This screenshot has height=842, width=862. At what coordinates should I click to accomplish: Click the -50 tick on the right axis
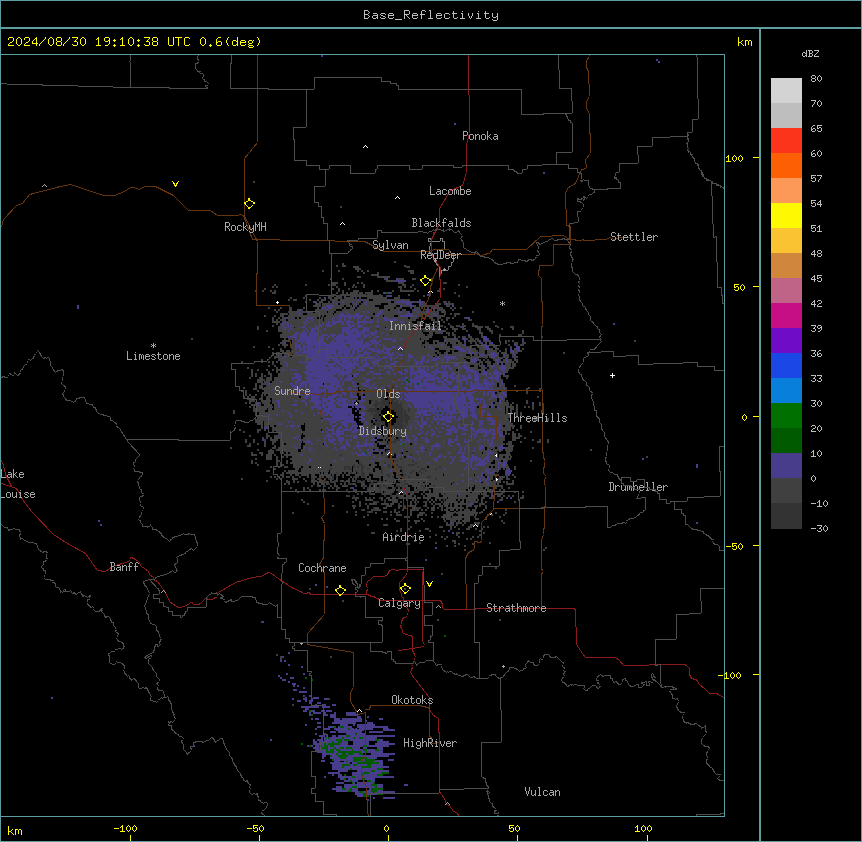[734, 546]
